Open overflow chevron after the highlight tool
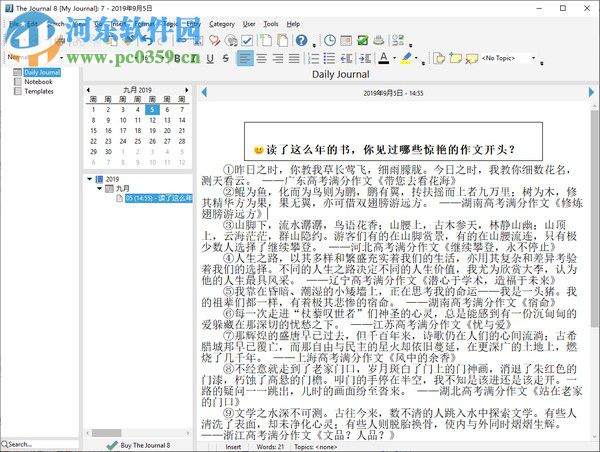 [x=423, y=63]
